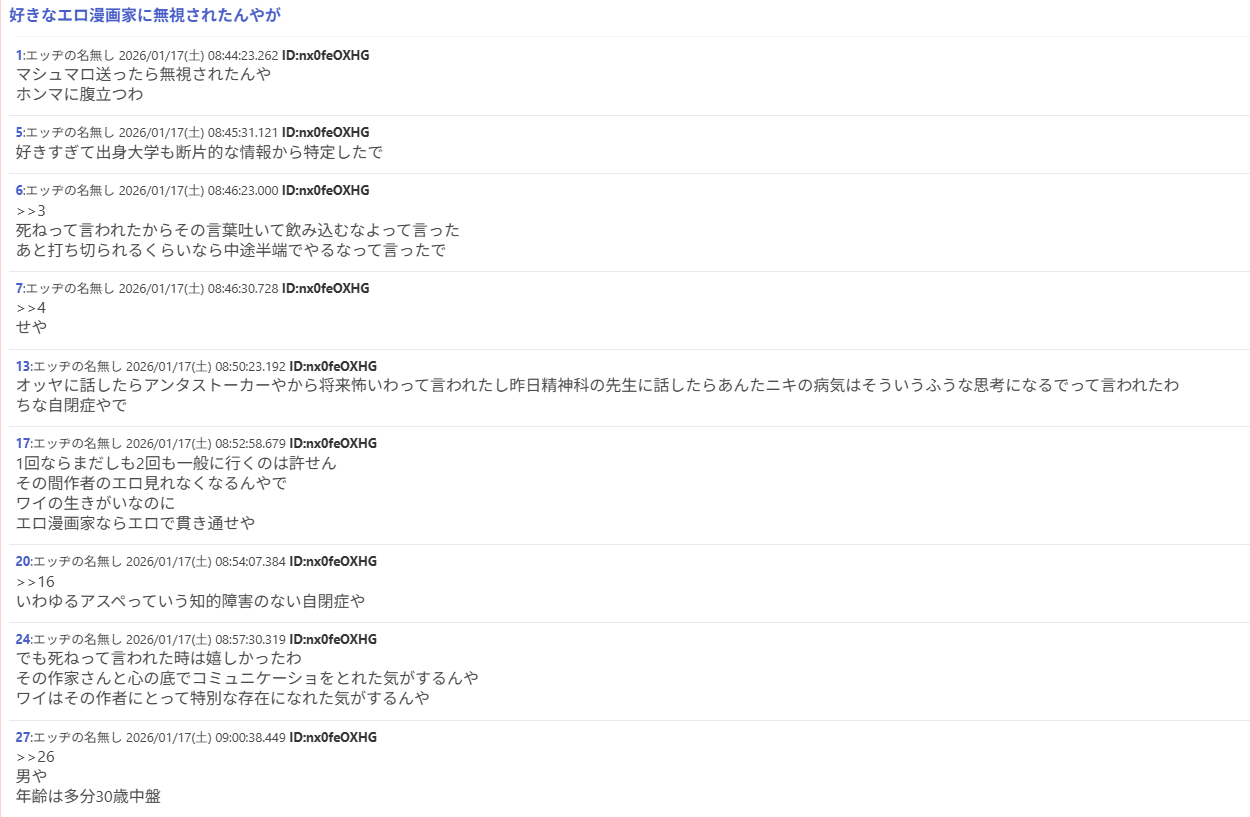Follow the >>4 reply anchor
The image size is (1250, 817).
pyautogui.click(x=31, y=308)
